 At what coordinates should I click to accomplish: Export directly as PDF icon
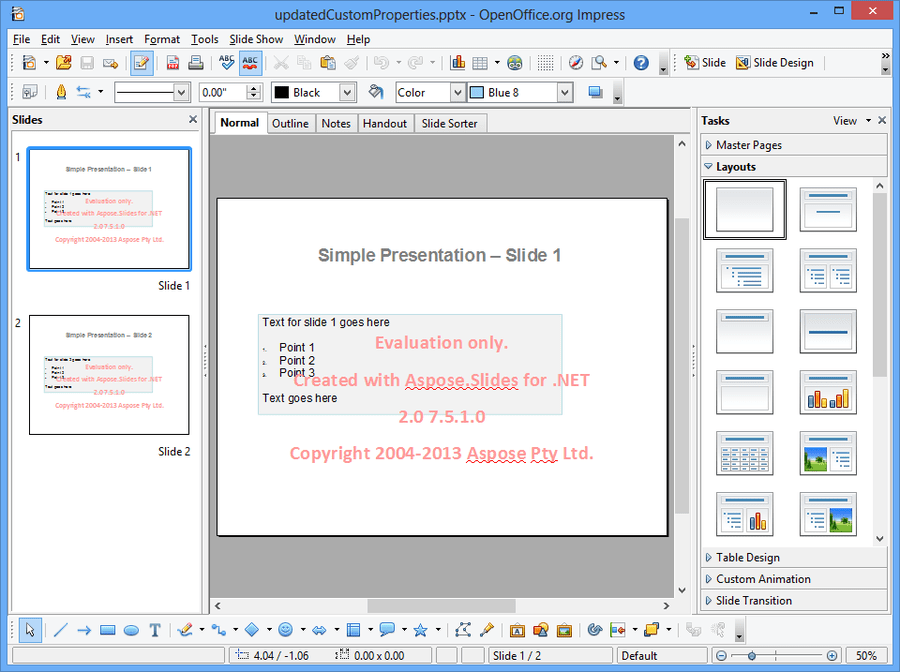[x=172, y=63]
